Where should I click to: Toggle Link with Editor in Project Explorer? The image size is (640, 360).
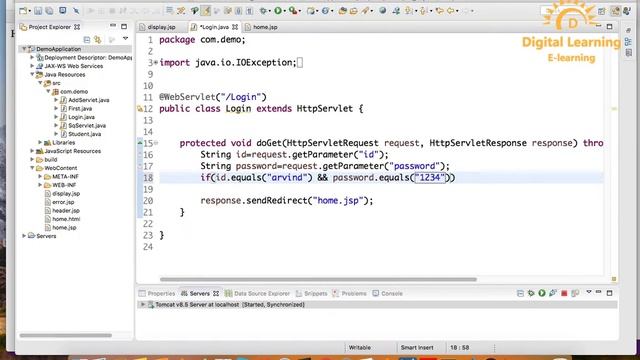[98, 40]
